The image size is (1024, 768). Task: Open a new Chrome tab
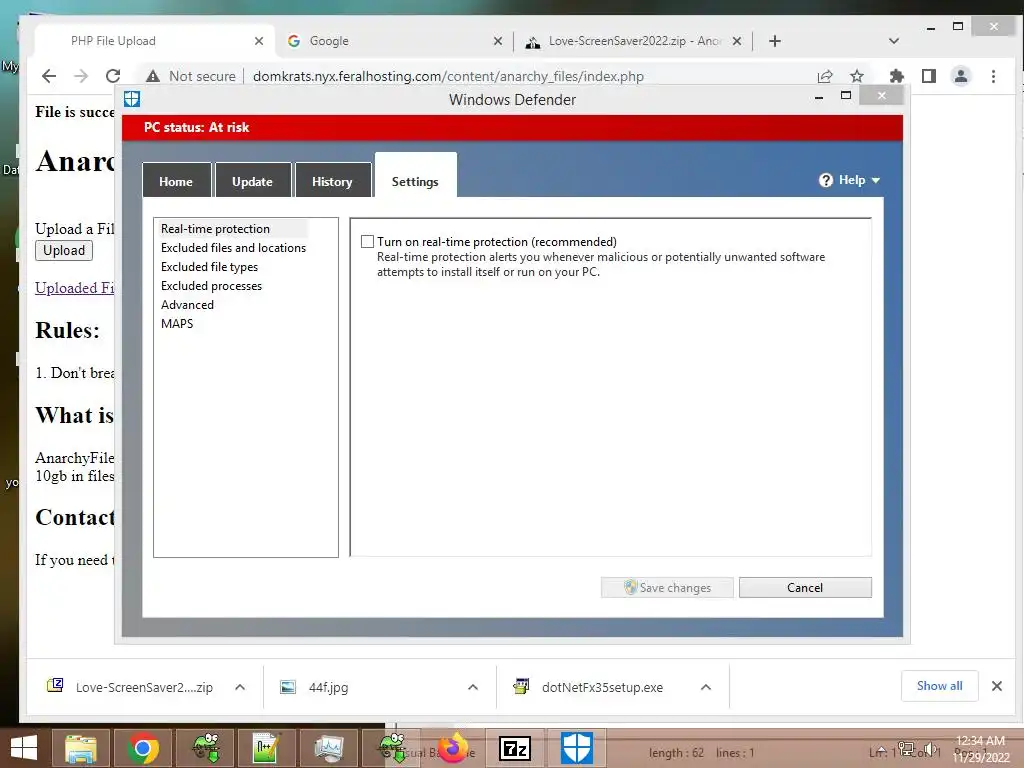tap(775, 41)
